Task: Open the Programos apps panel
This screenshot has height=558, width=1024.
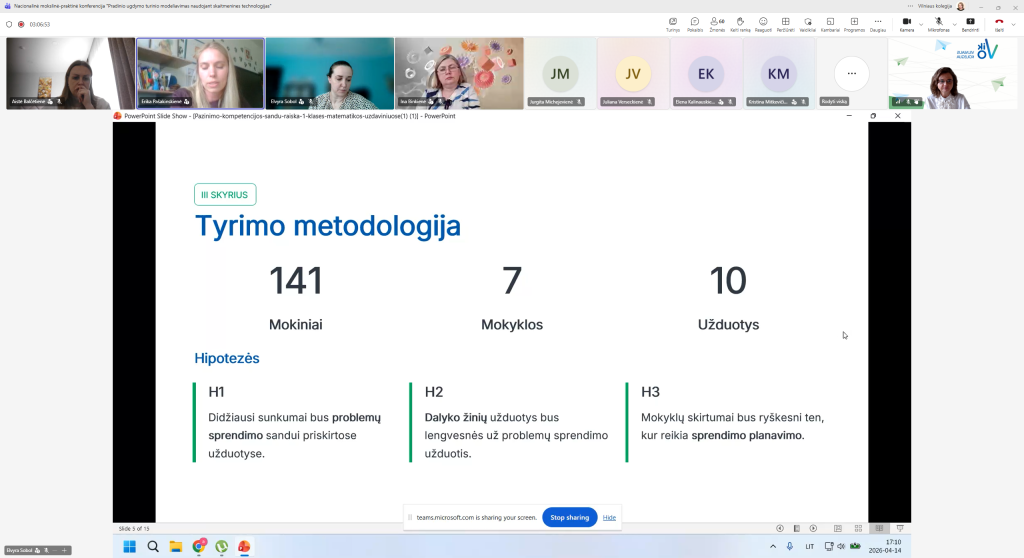Action: click(x=854, y=22)
